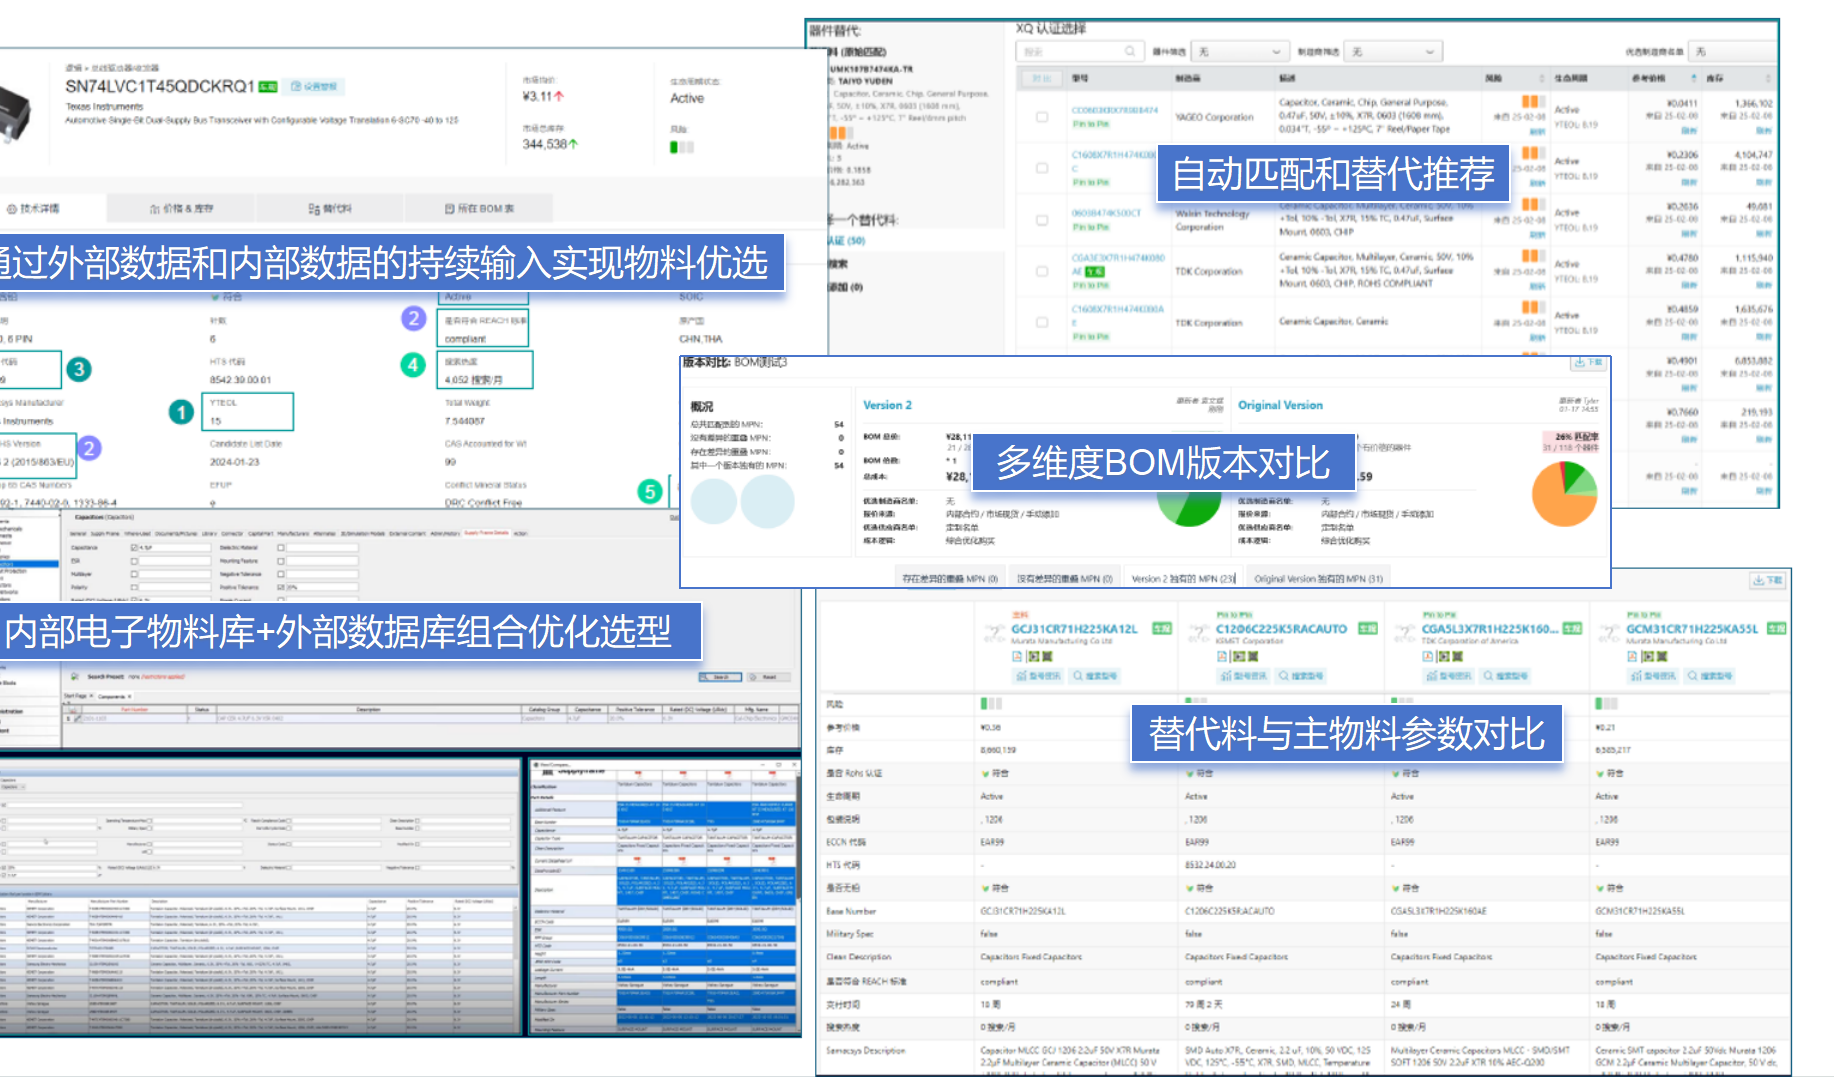This screenshot has height=1077, width=1836.
Task: Open the Version 2 link in BOM comparison
Action: point(887,405)
